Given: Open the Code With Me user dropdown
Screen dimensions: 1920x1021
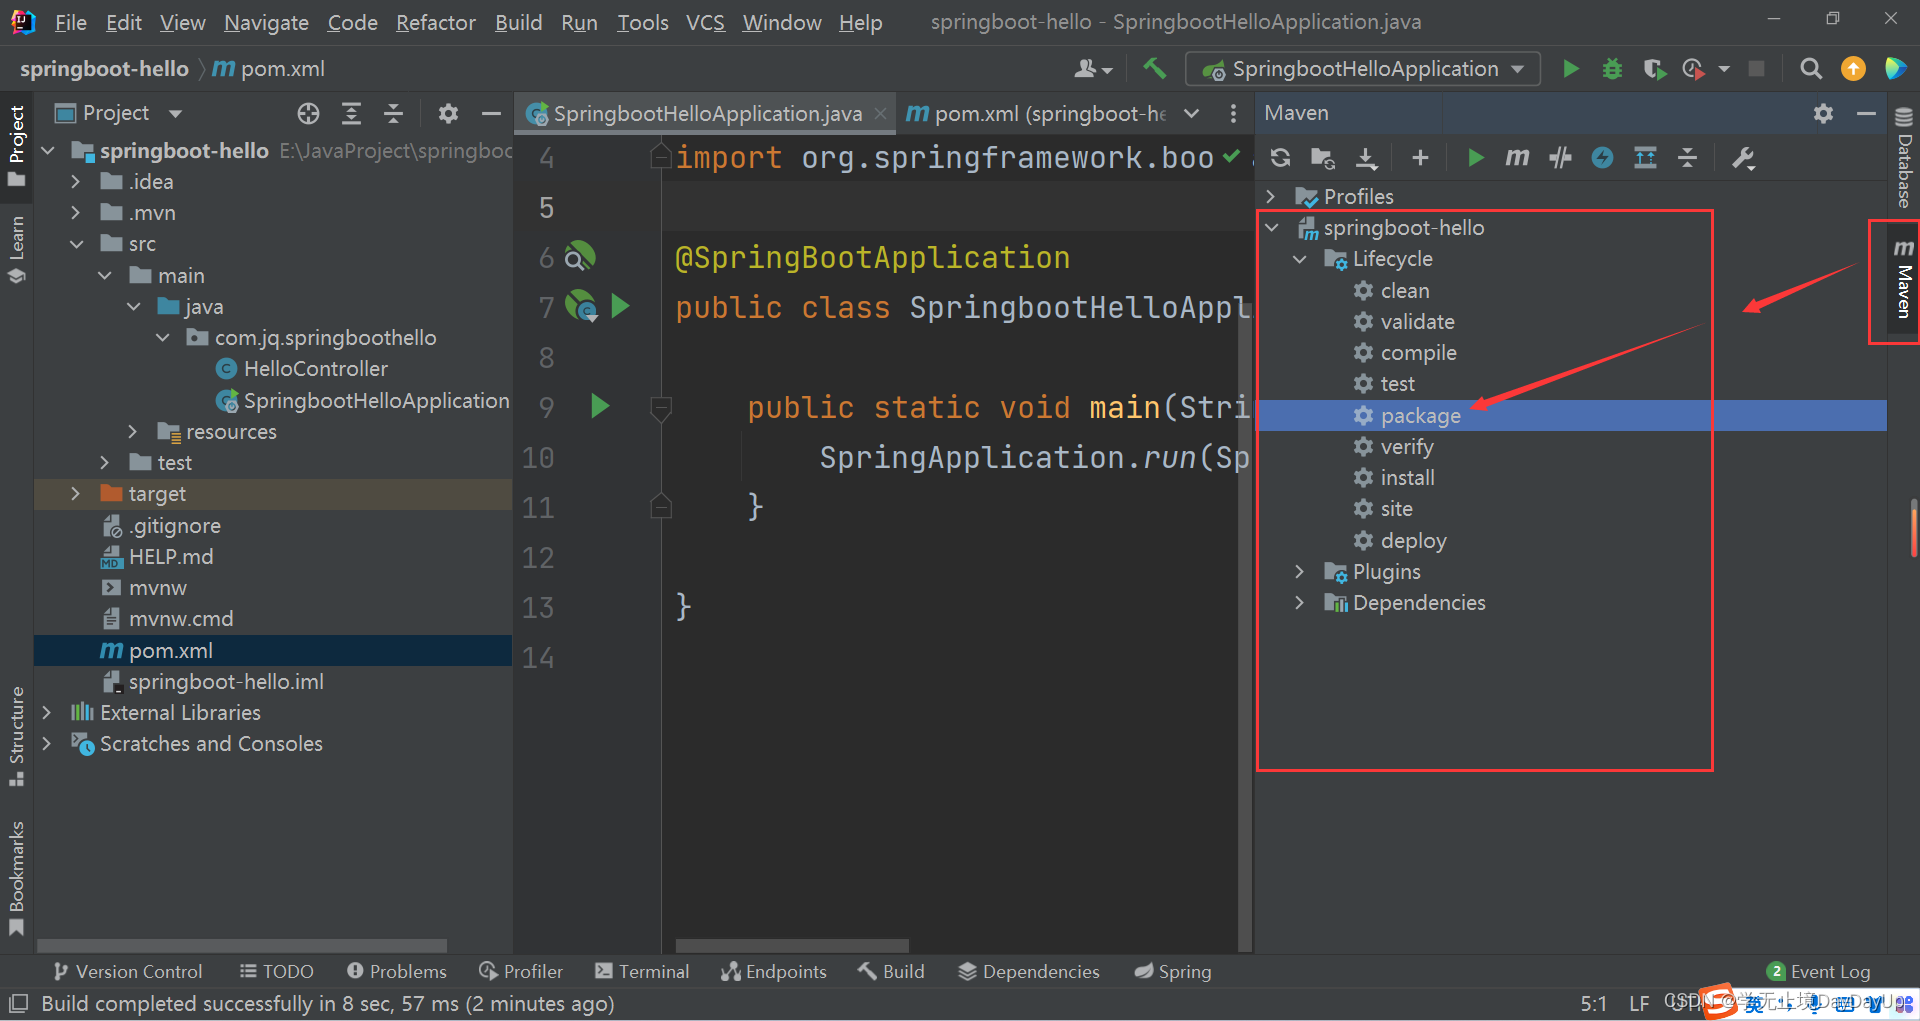Looking at the screenshot, I should point(1093,68).
